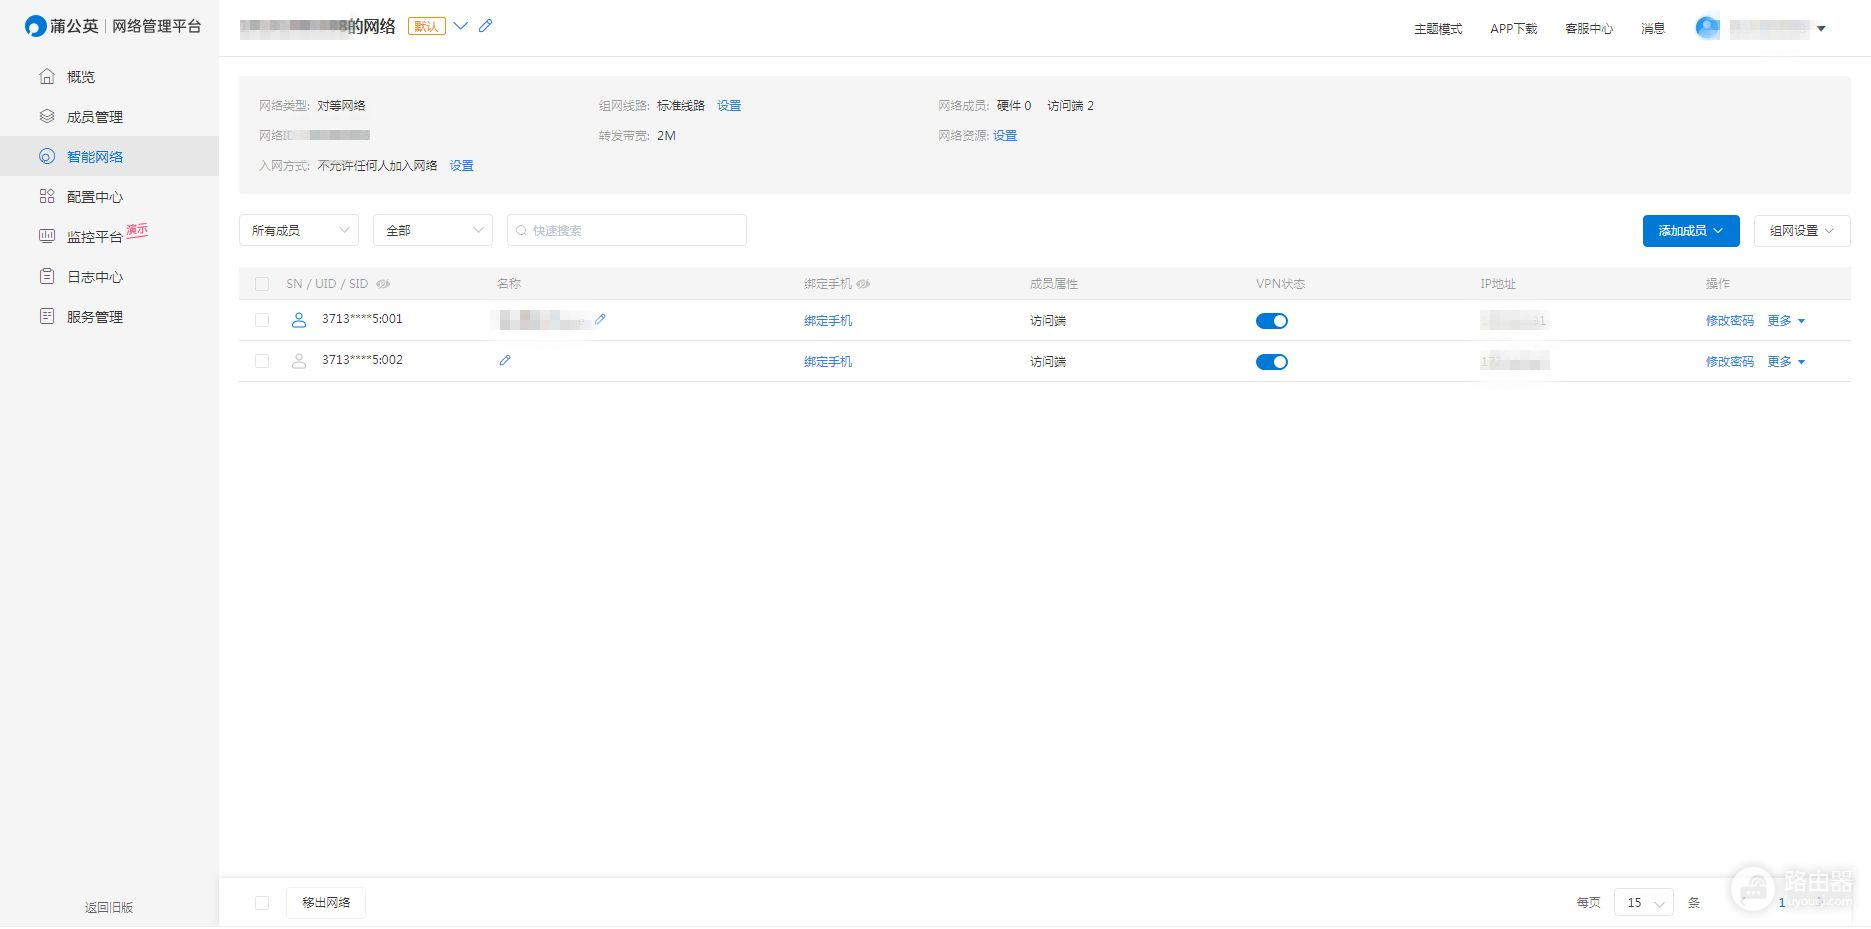Check the checkbox for row 3713****5:002
Viewport: 1871px width, 929px height.
point(262,361)
